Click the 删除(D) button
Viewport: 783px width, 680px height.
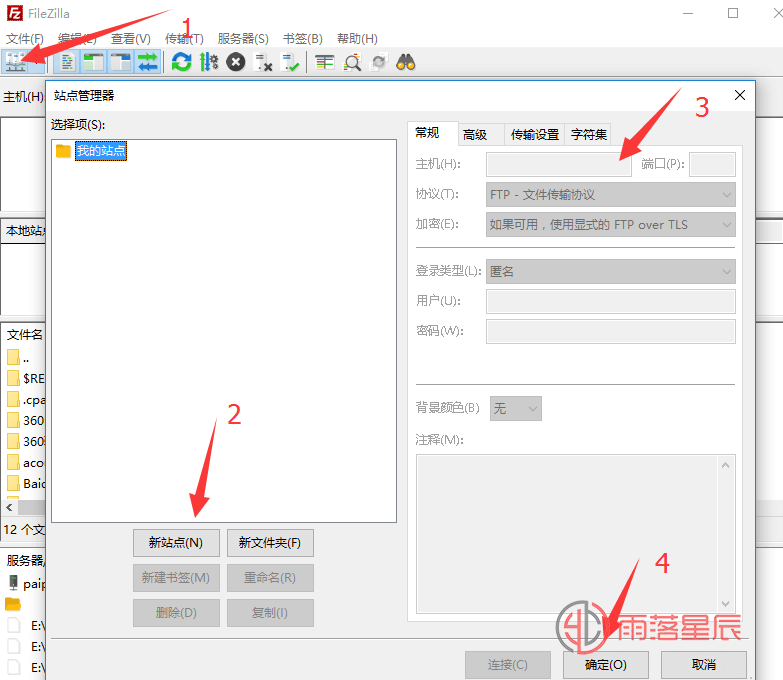[x=176, y=613]
